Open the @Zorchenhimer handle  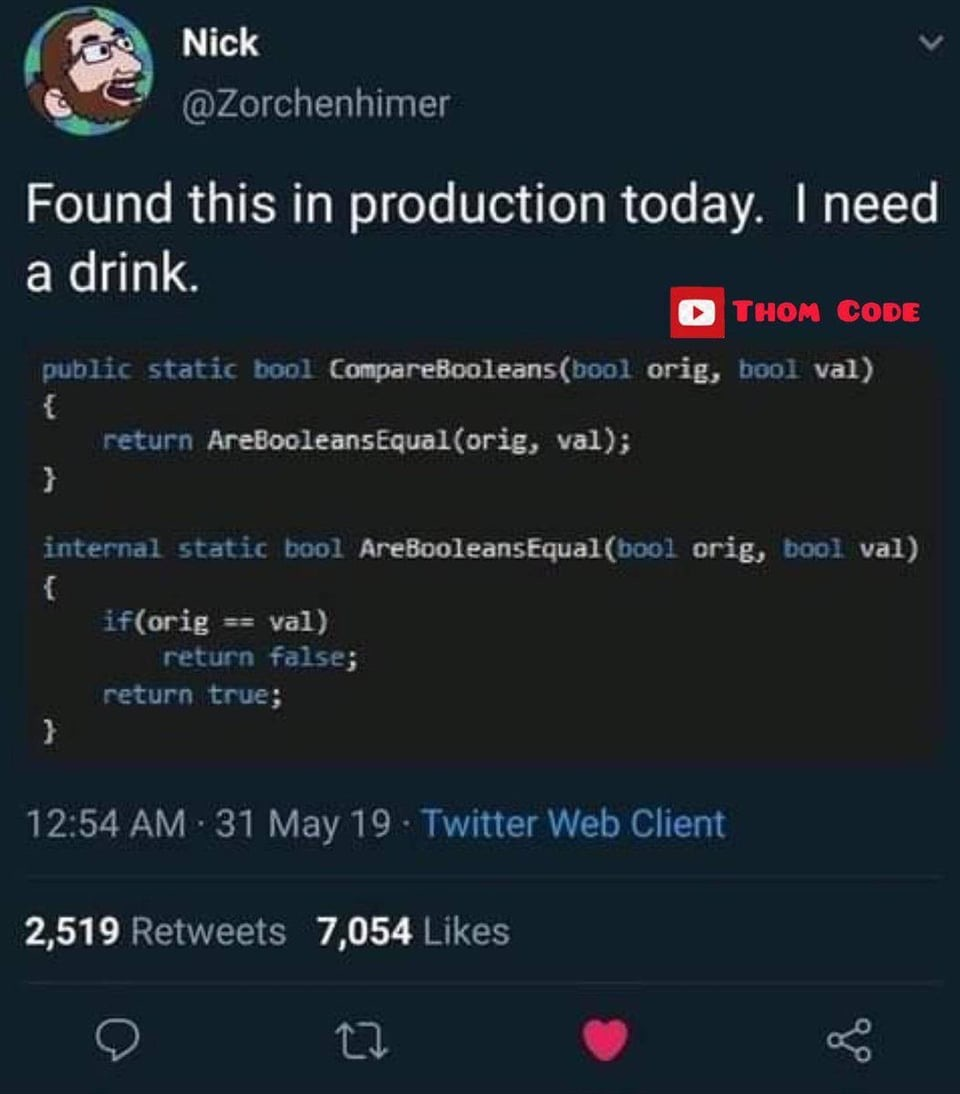click(x=315, y=104)
